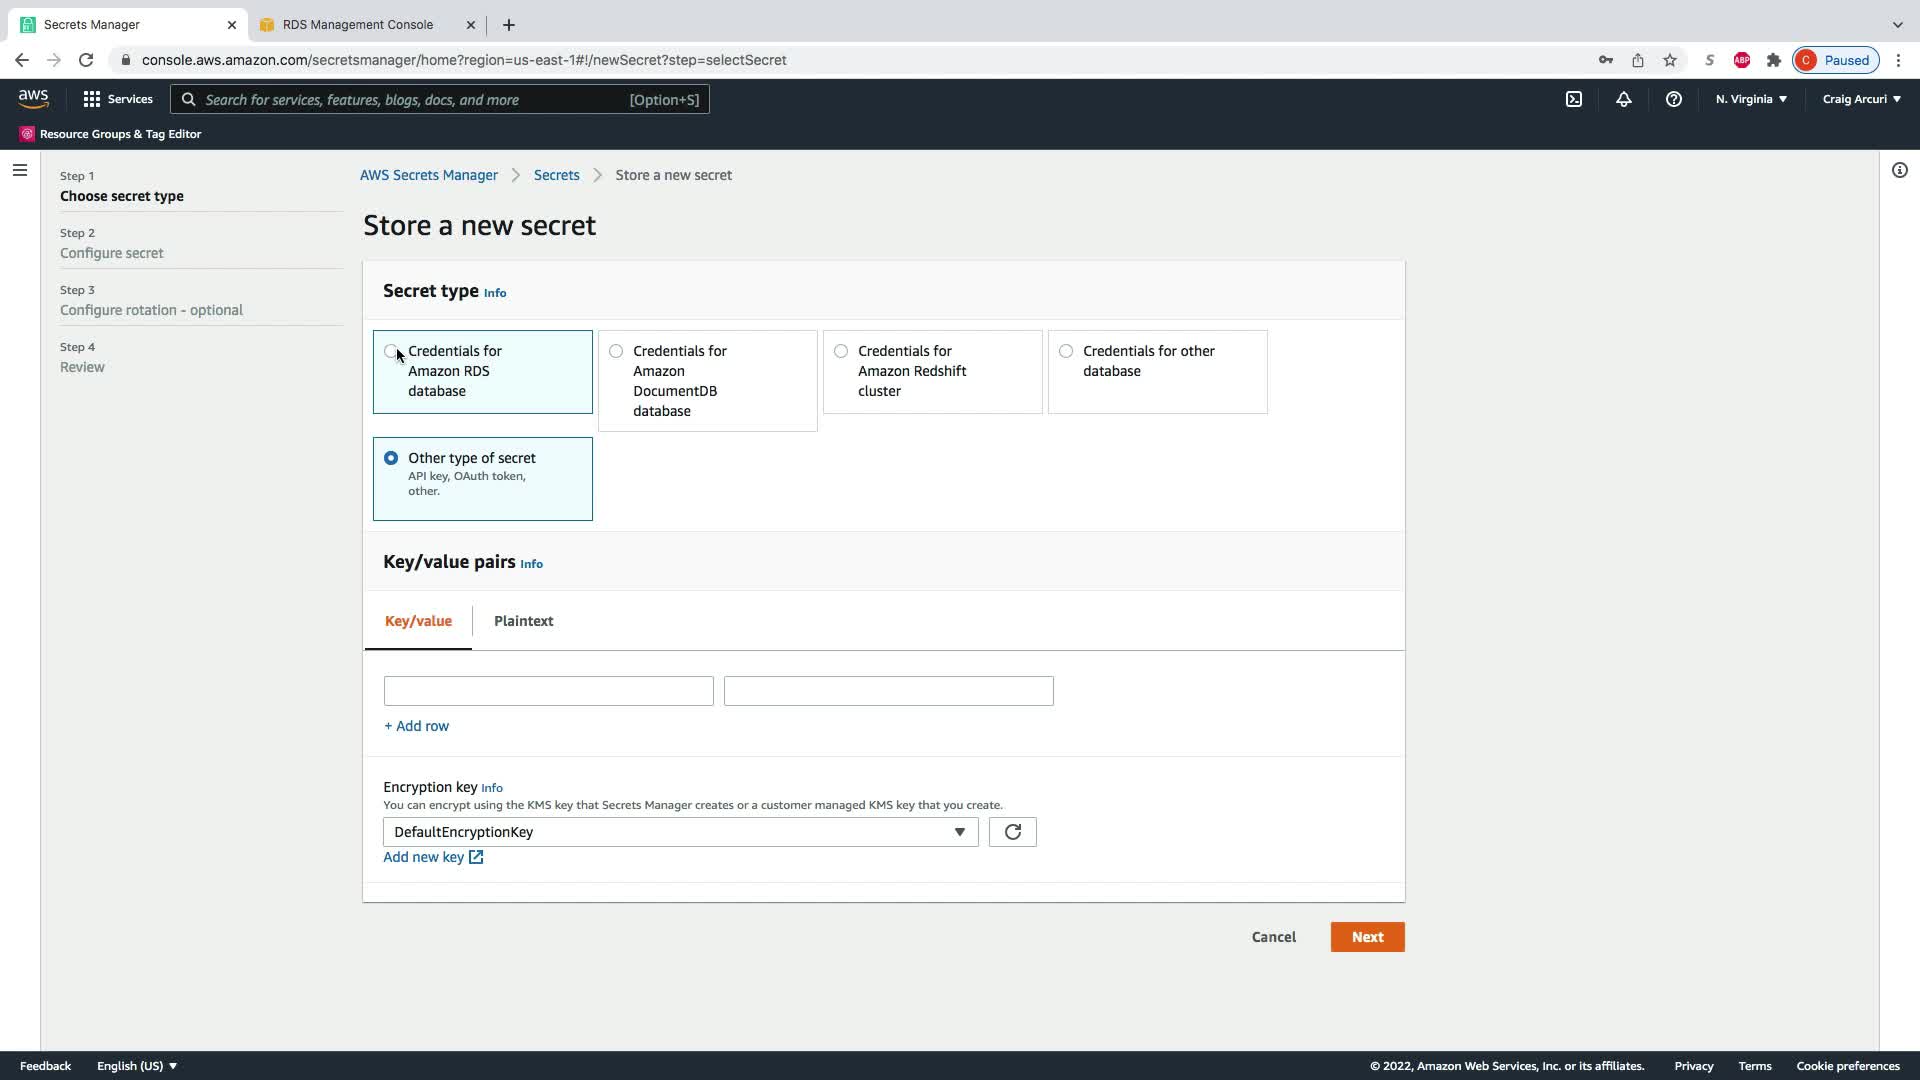This screenshot has width=1920, height=1080.
Task: Open the Services grid menu icon
Action: [x=92, y=99]
